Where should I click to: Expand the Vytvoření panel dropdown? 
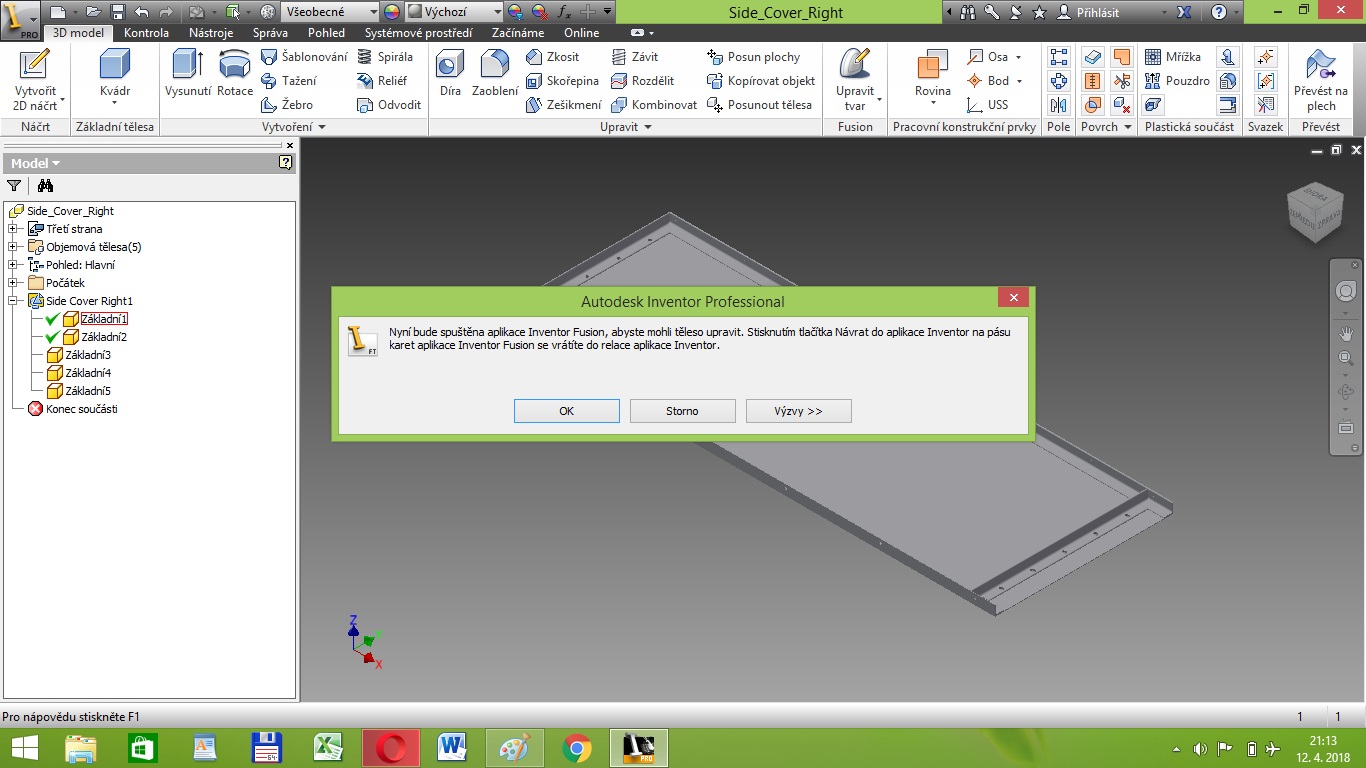pos(294,127)
